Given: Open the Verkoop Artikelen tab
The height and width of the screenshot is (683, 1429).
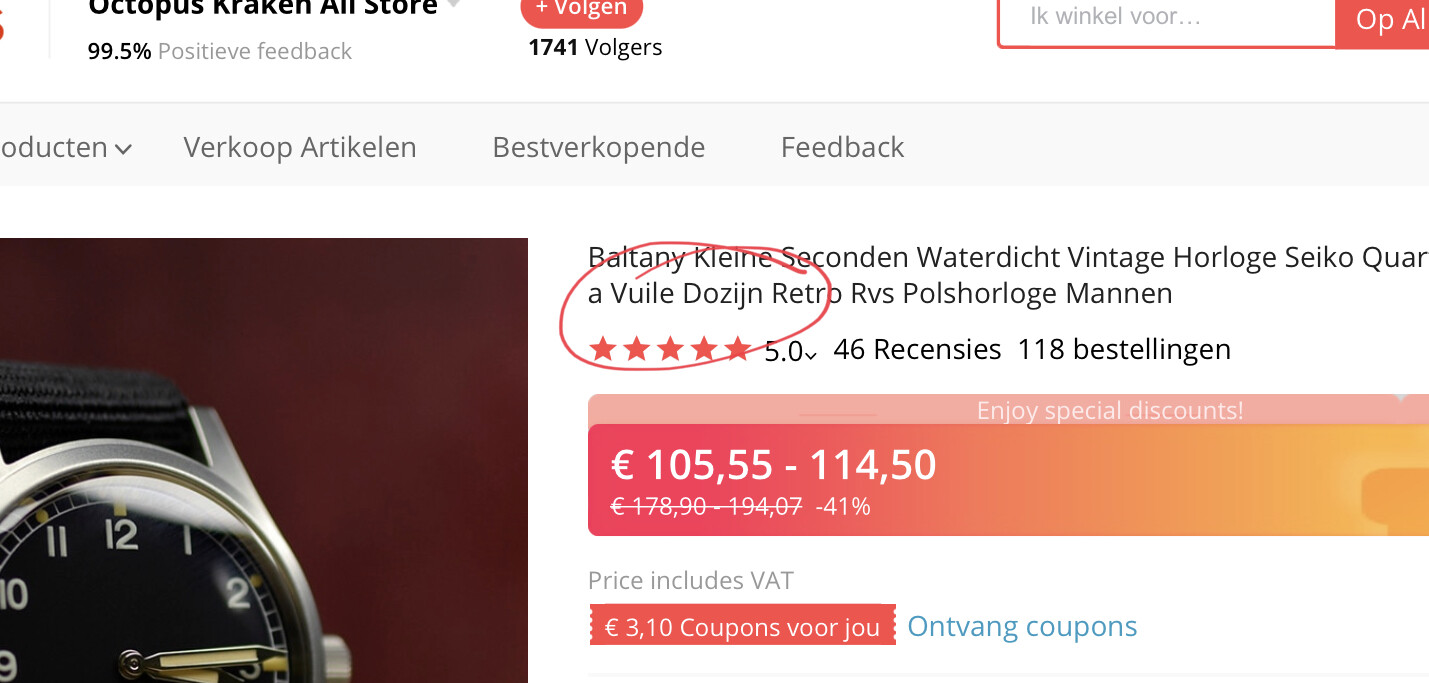Looking at the screenshot, I should click(x=300, y=147).
